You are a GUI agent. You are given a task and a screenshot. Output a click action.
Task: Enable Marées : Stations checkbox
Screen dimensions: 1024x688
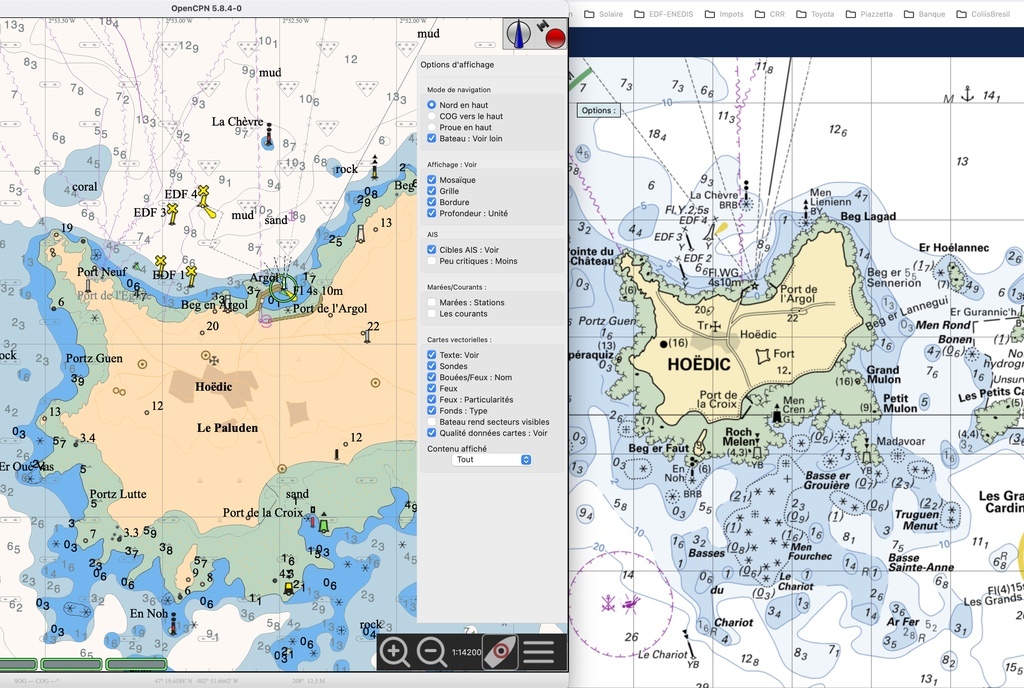click(x=432, y=303)
